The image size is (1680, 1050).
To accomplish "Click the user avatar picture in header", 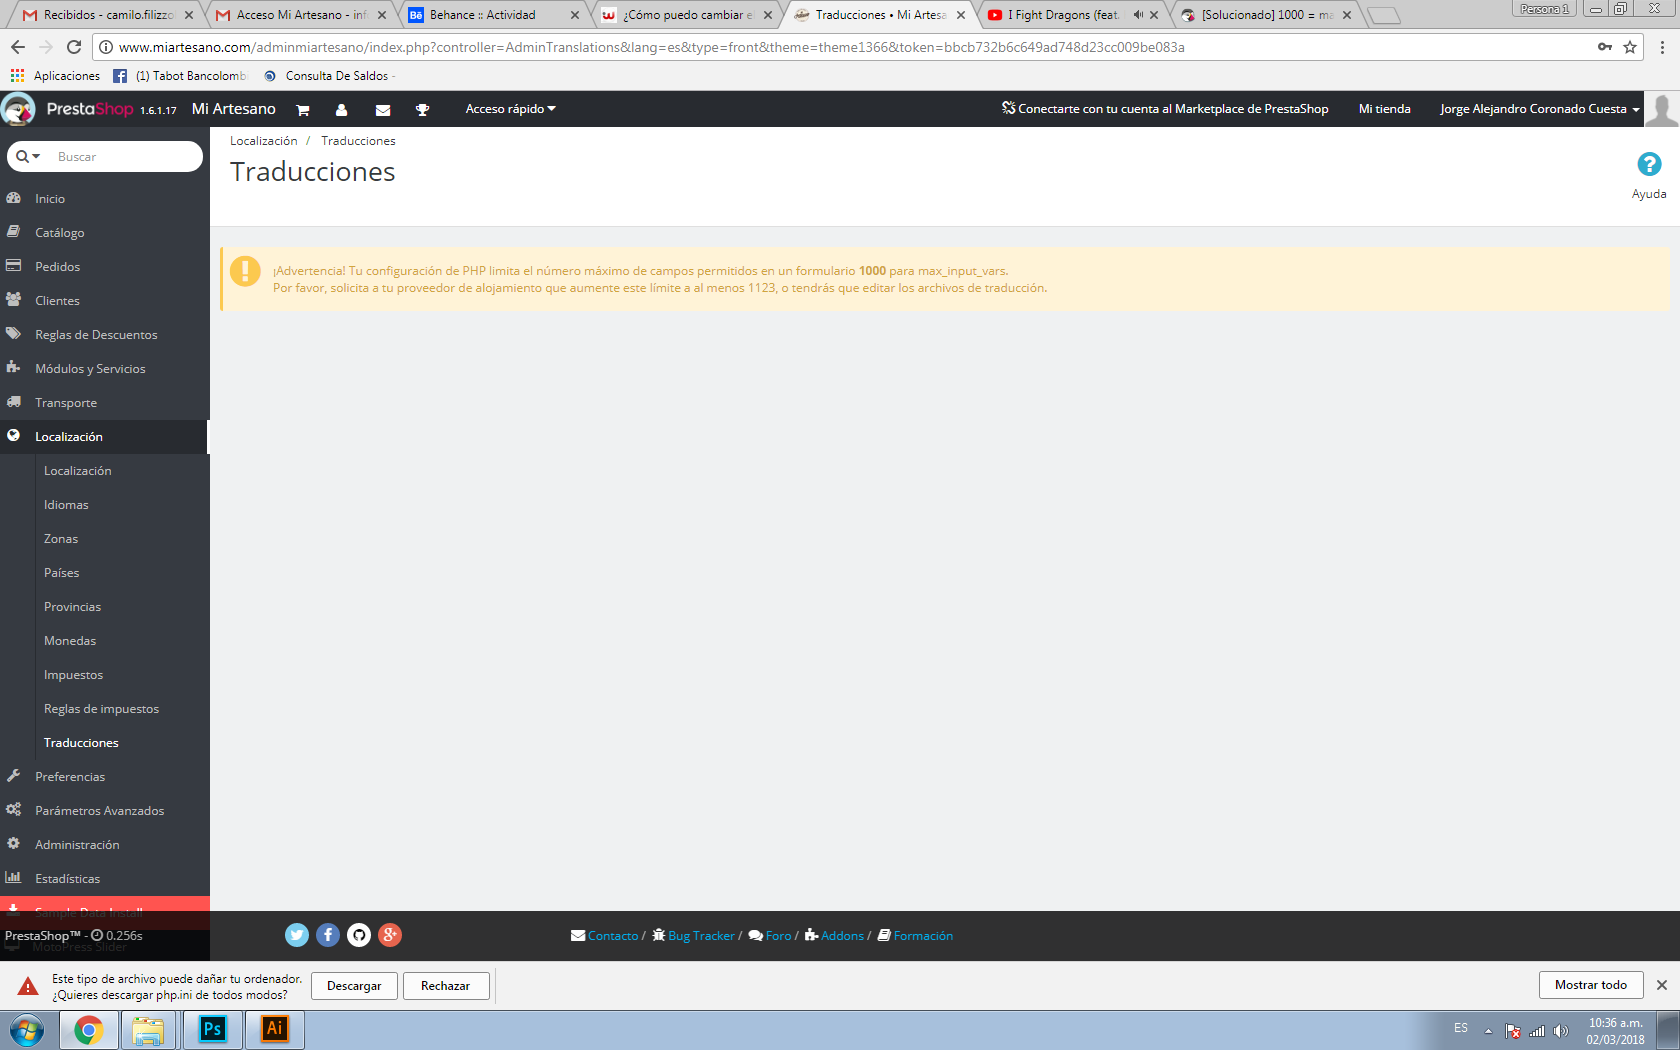I will point(1662,109).
